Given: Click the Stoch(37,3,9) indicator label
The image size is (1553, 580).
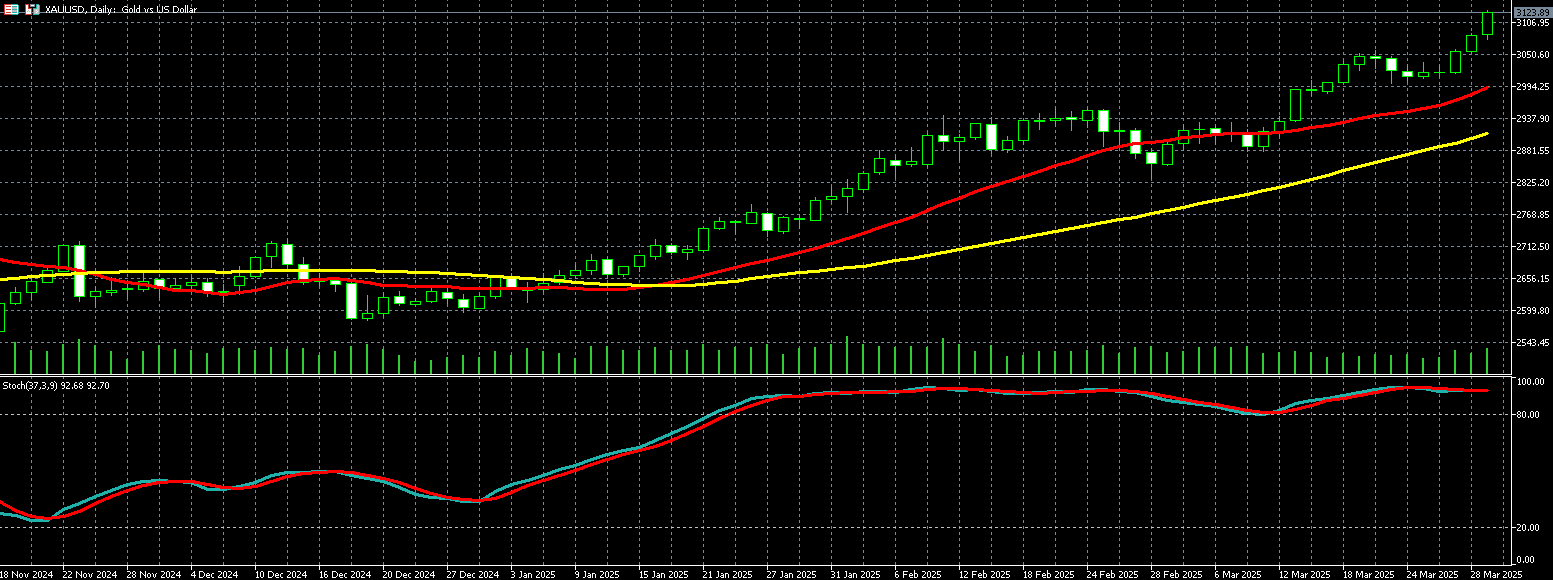Looking at the screenshot, I should click(55, 385).
